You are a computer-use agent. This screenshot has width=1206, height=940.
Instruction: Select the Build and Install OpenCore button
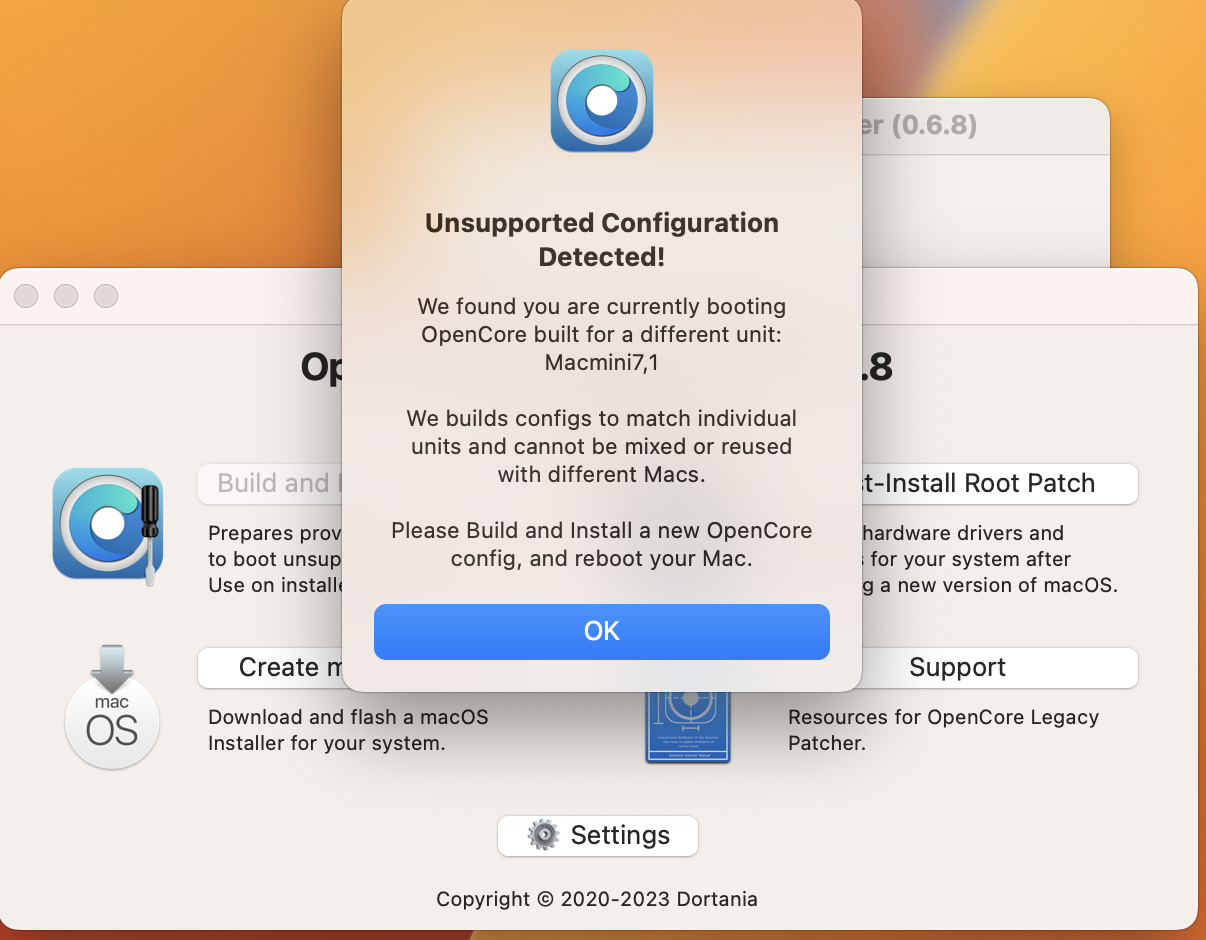[270, 483]
